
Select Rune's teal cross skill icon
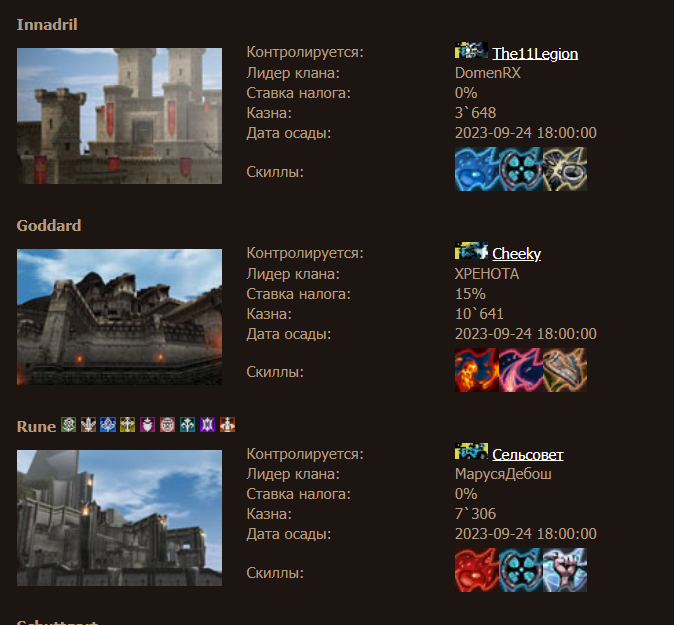[x=520, y=570]
